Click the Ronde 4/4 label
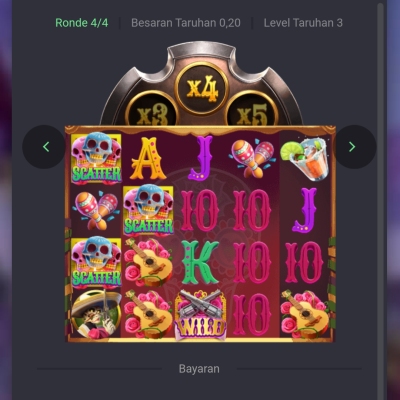Screen dimensions: 400x400 (82, 23)
